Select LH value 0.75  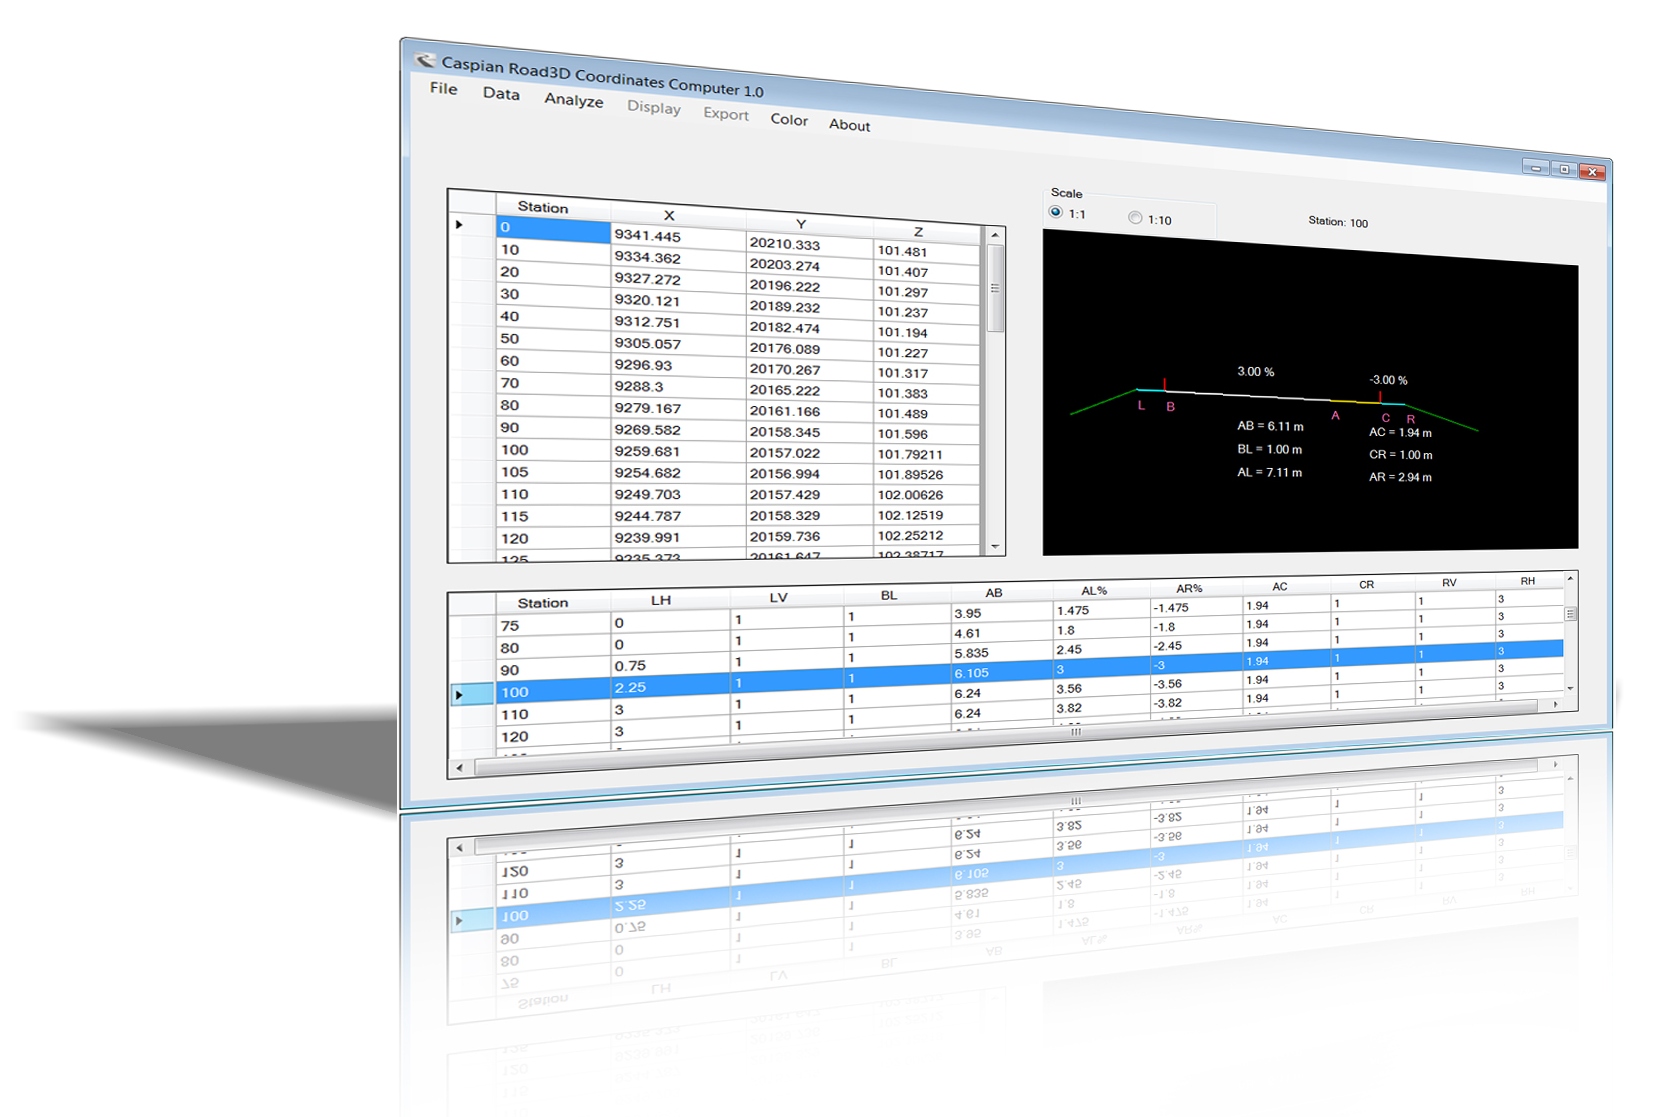(x=670, y=665)
